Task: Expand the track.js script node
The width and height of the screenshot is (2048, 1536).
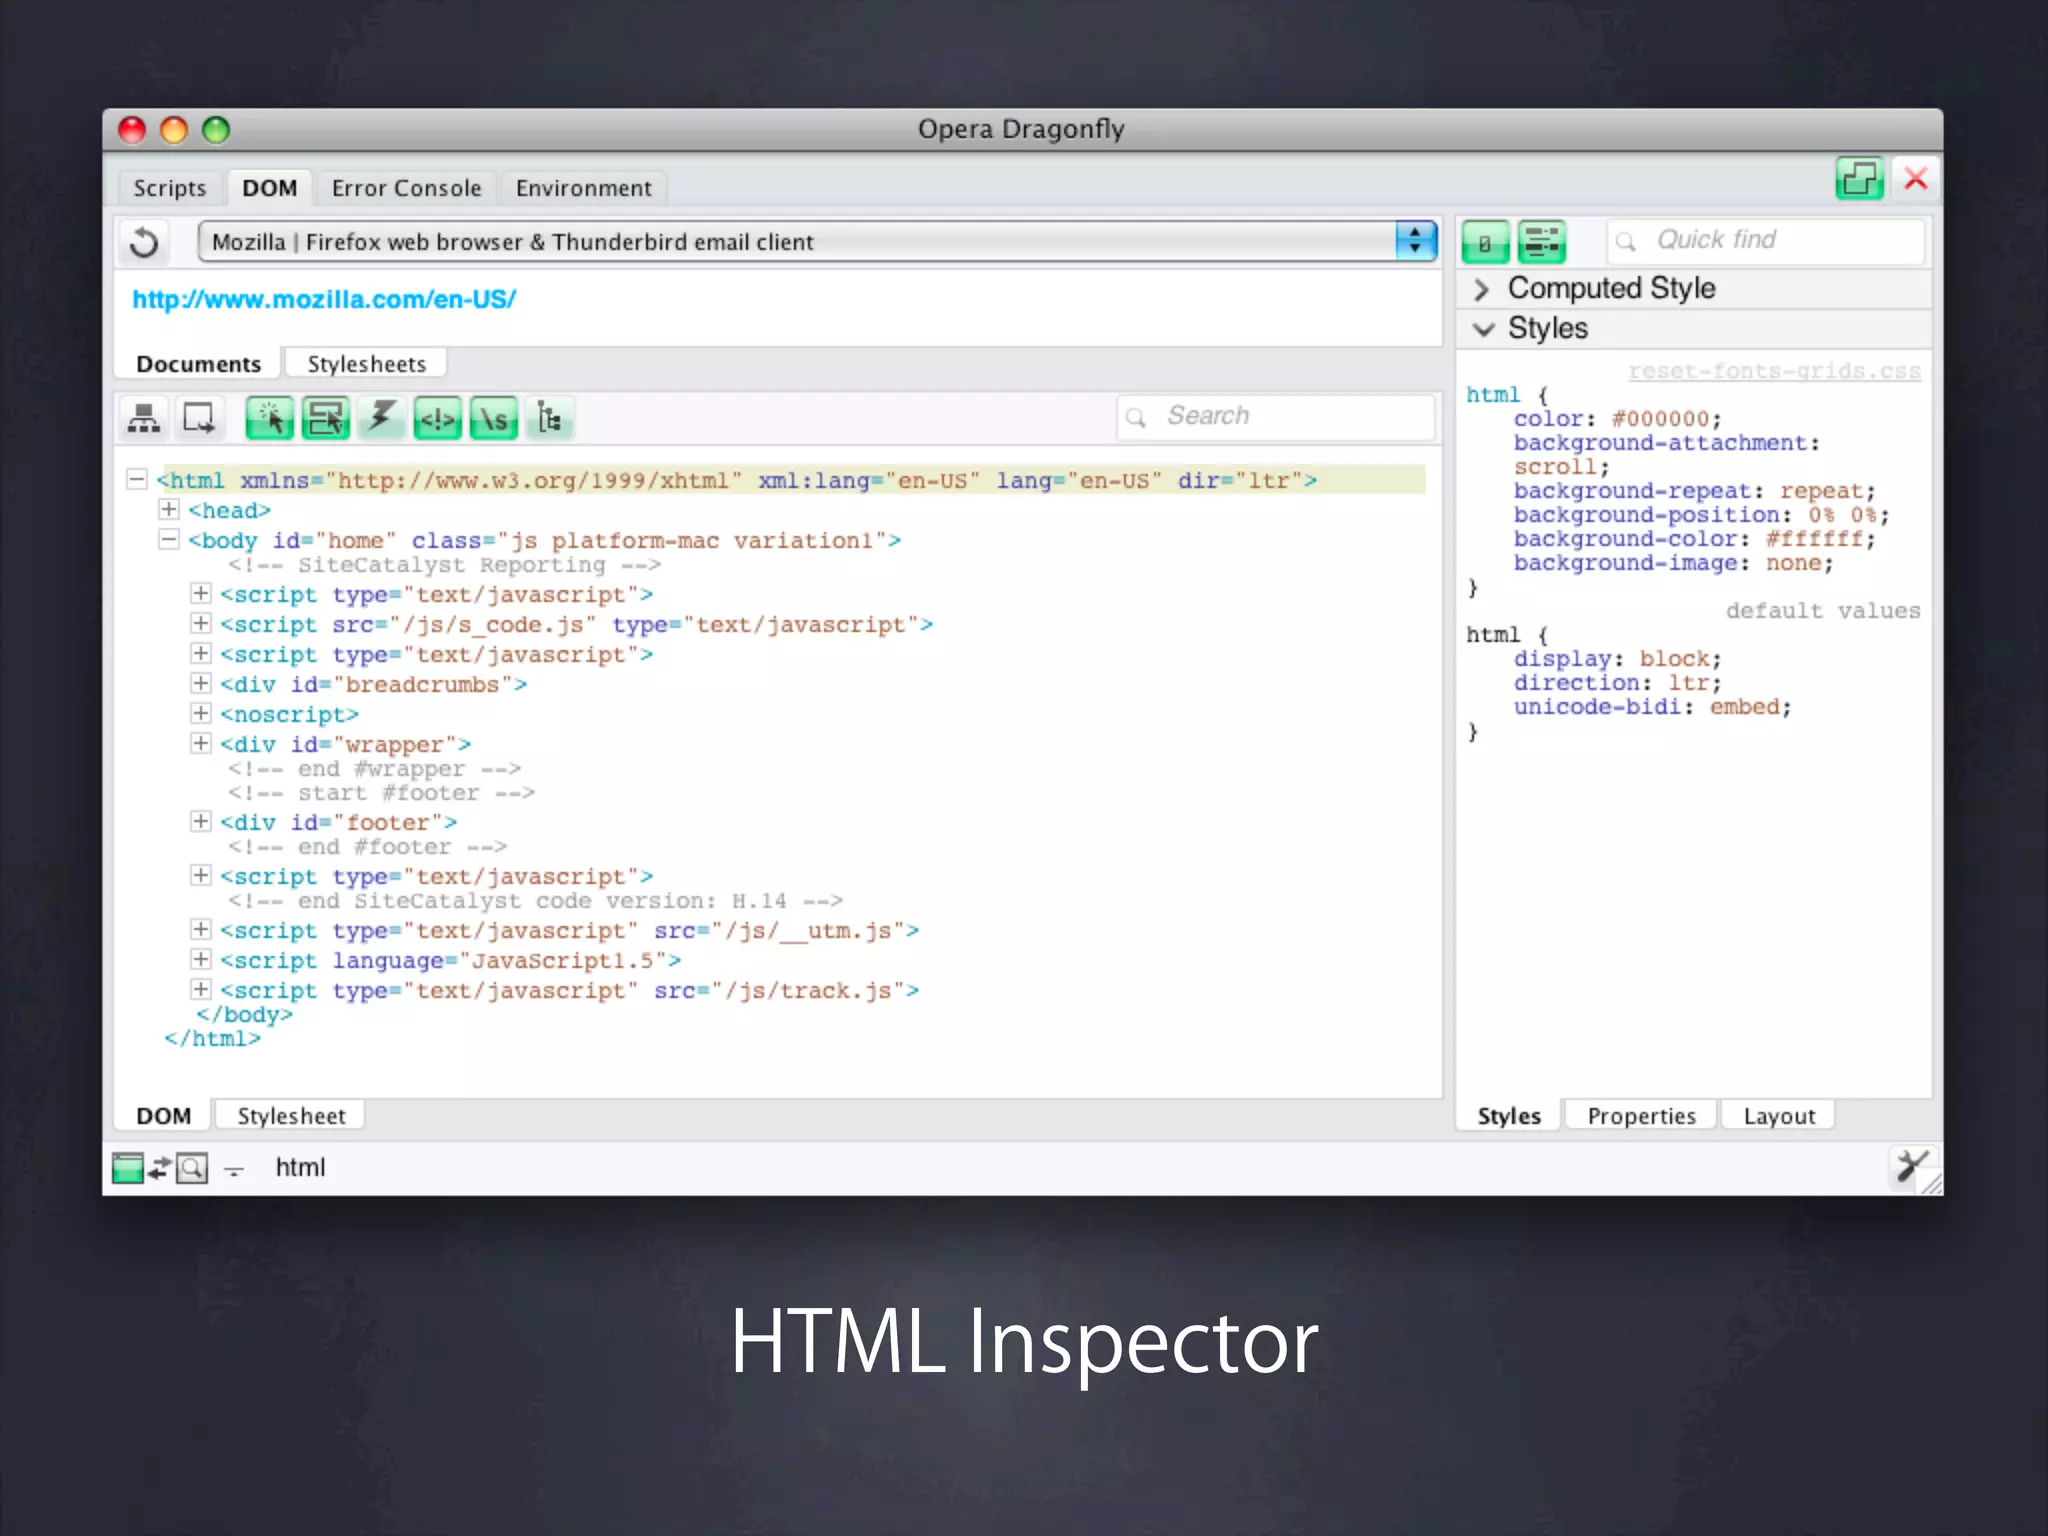Action: tap(201, 989)
